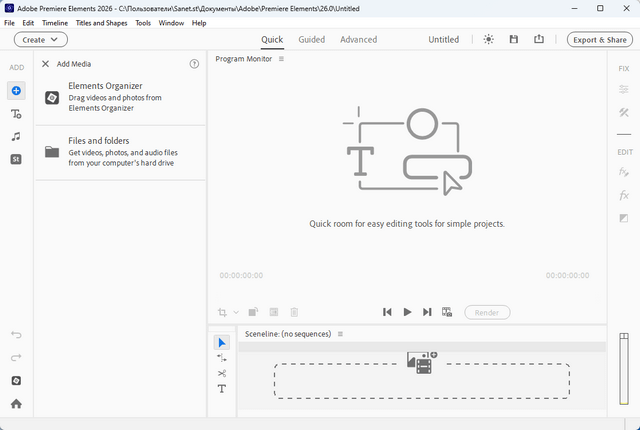The image size is (640, 430).
Task: Go to Home screen icon
Action: 16,404
